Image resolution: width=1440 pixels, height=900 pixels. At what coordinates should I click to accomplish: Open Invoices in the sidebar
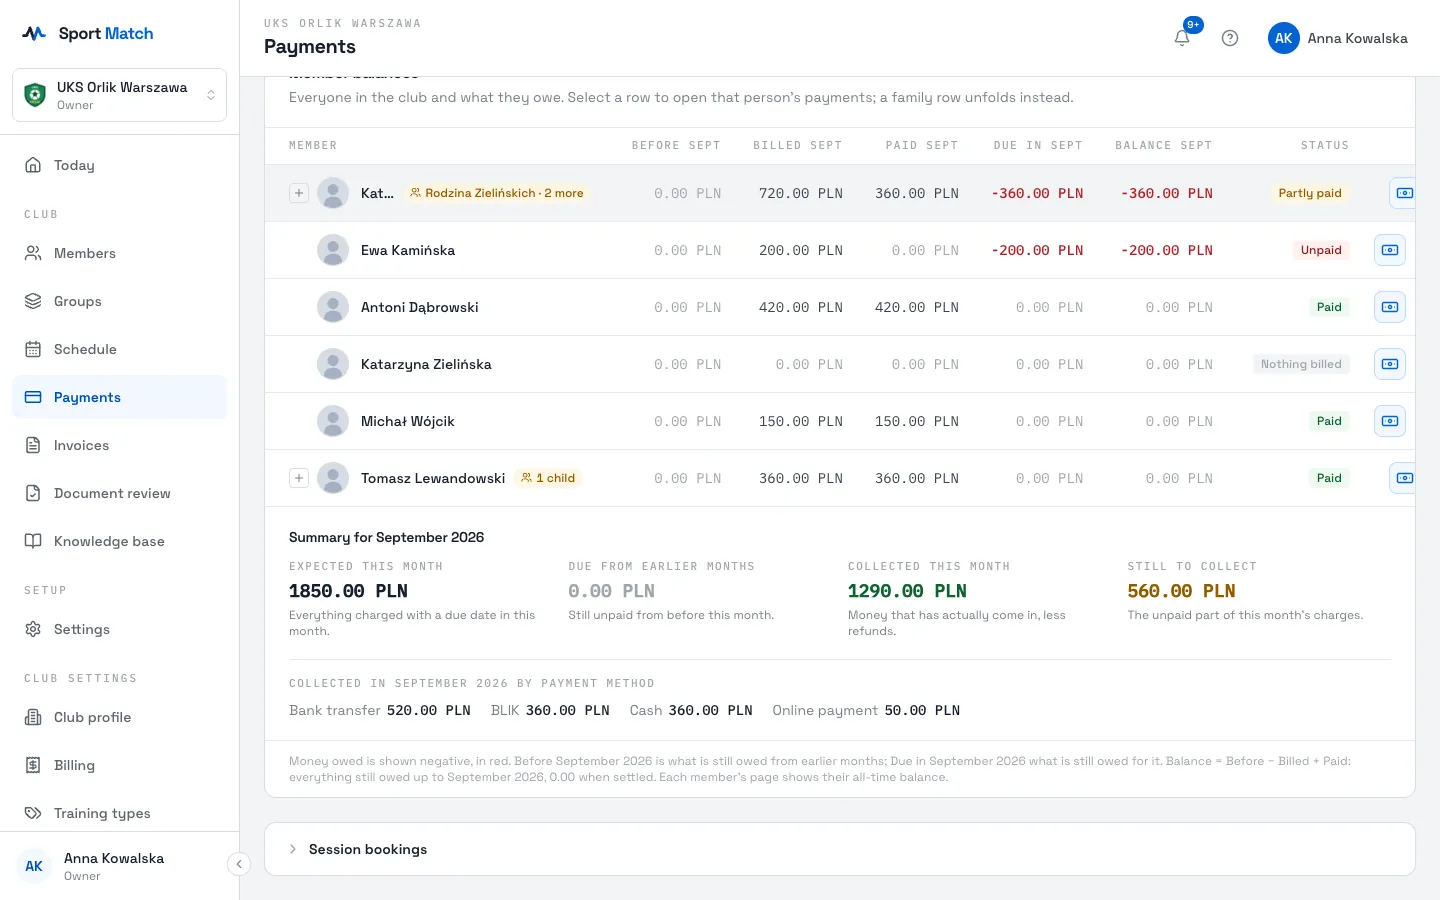point(119,445)
